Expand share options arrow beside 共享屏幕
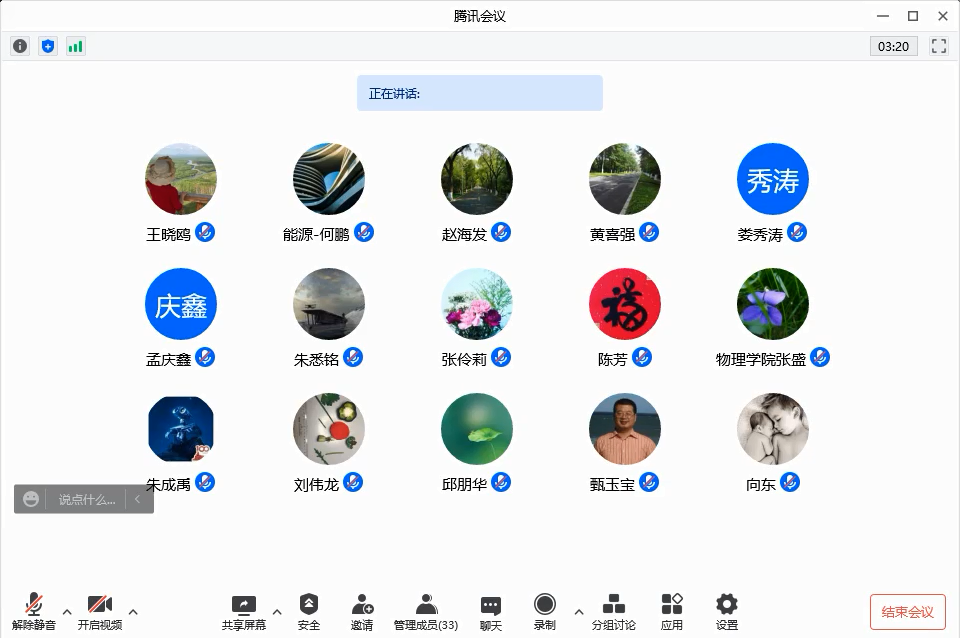960x638 pixels. pyautogui.click(x=277, y=612)
